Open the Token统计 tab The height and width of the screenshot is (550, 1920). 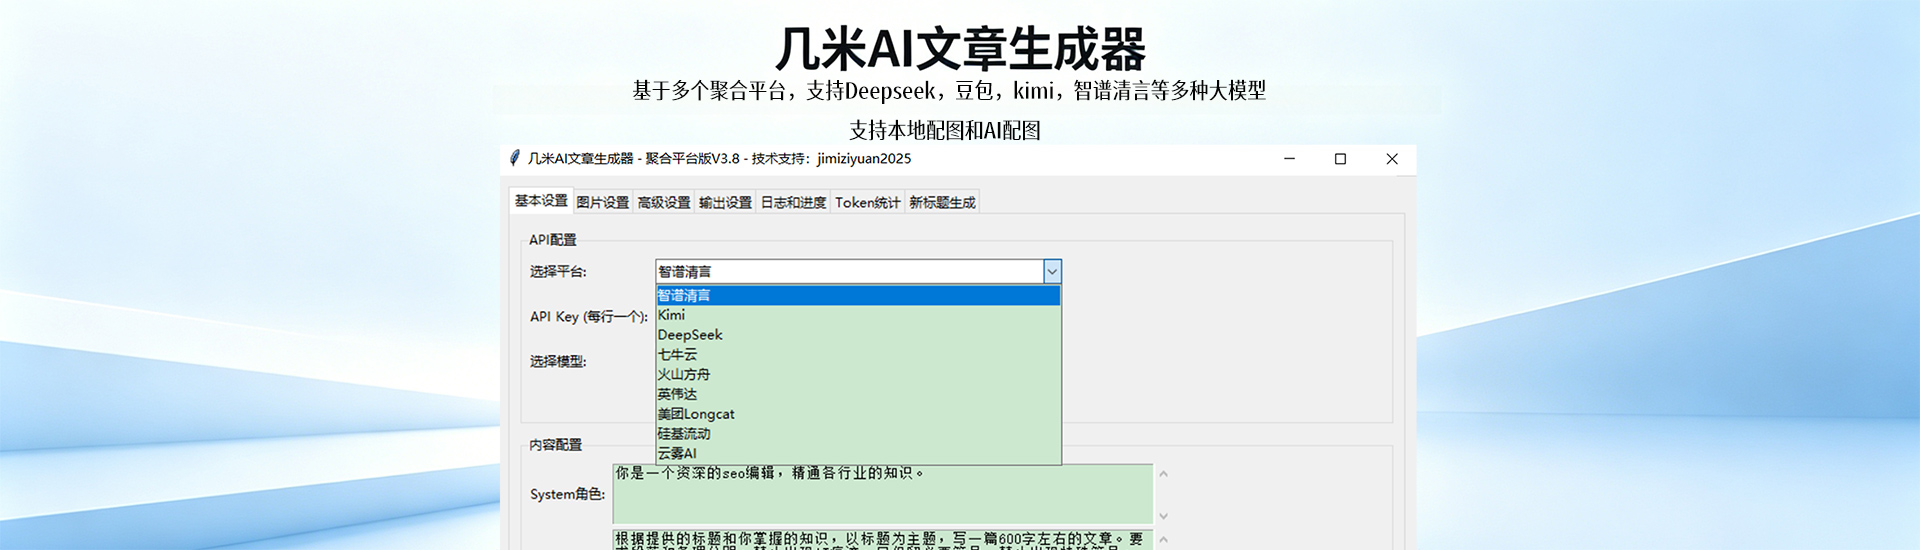click(x=867, y=202)
